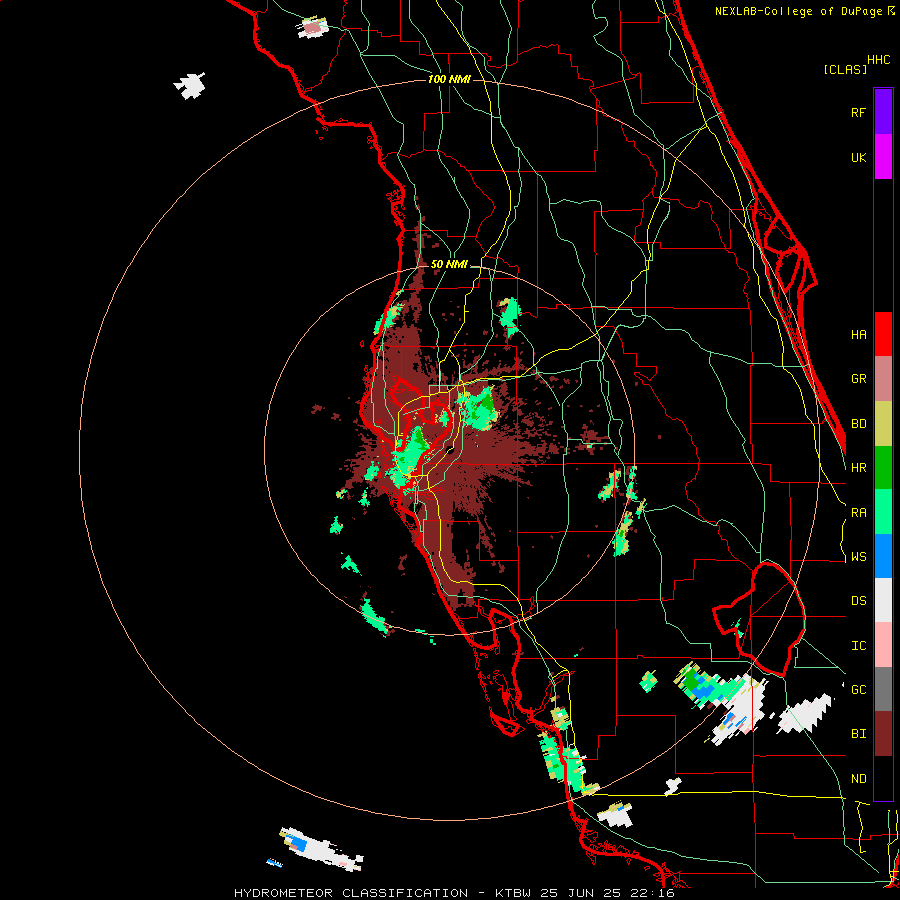
Task: Click the "KTBW" radar site identifier
Action: pyautogui.click(x=512, y=893)
